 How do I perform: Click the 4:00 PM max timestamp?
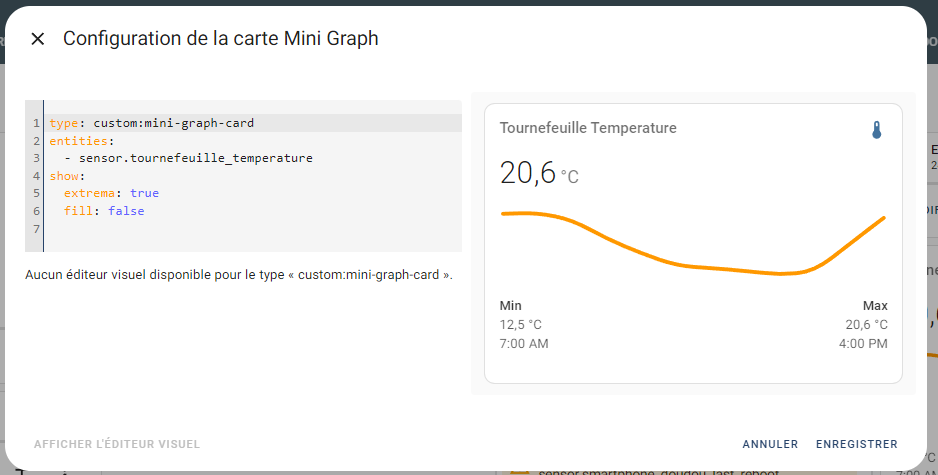tap(863, 344)
